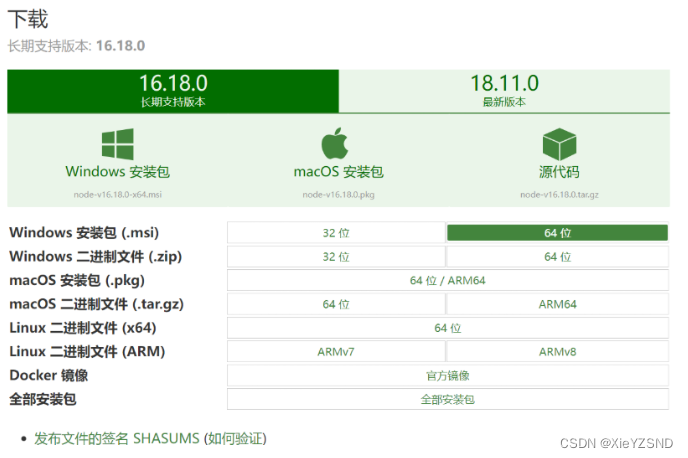Pick macOS .tar.gz ARM64 binary
Screen dimensions: 688x458
pos(558,304)
